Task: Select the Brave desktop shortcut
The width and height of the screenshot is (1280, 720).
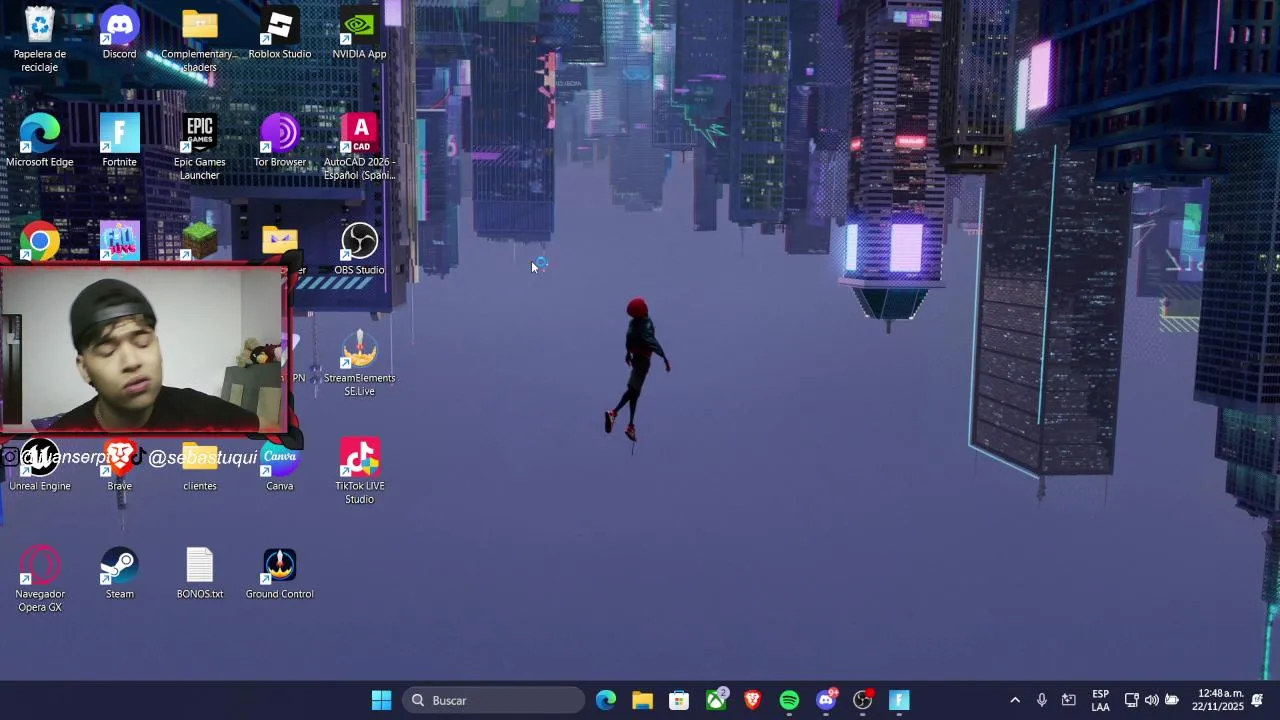Action: point(120,466)
